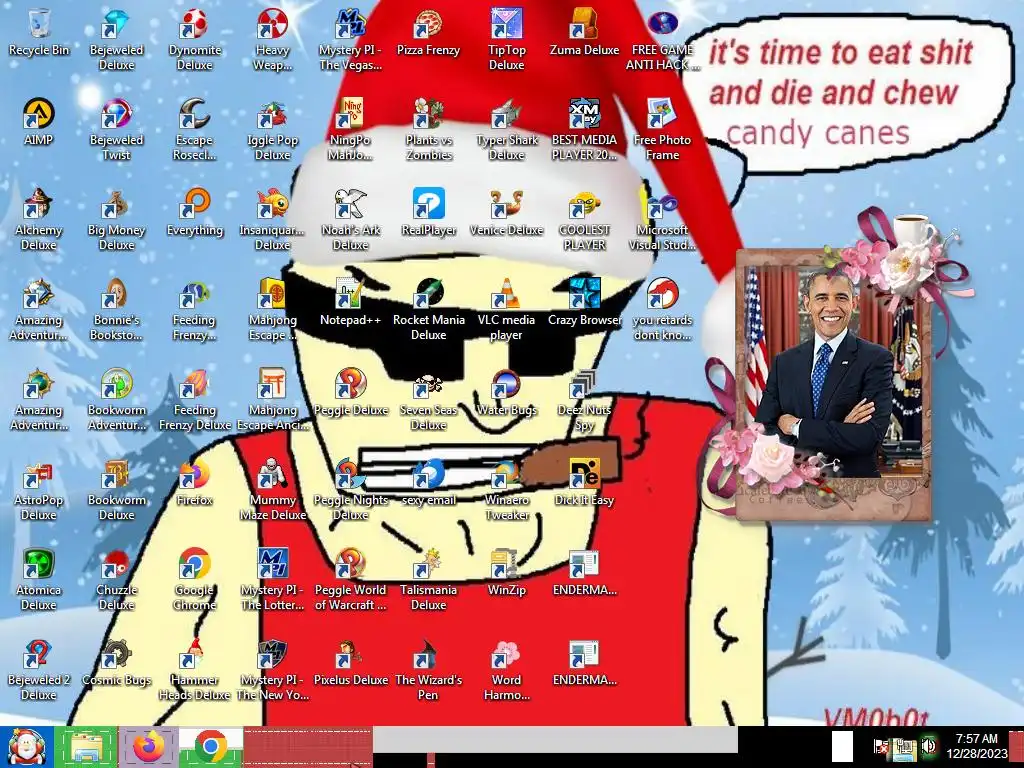Click the RealPlayer desktop icon

click(x=428, y=212)
